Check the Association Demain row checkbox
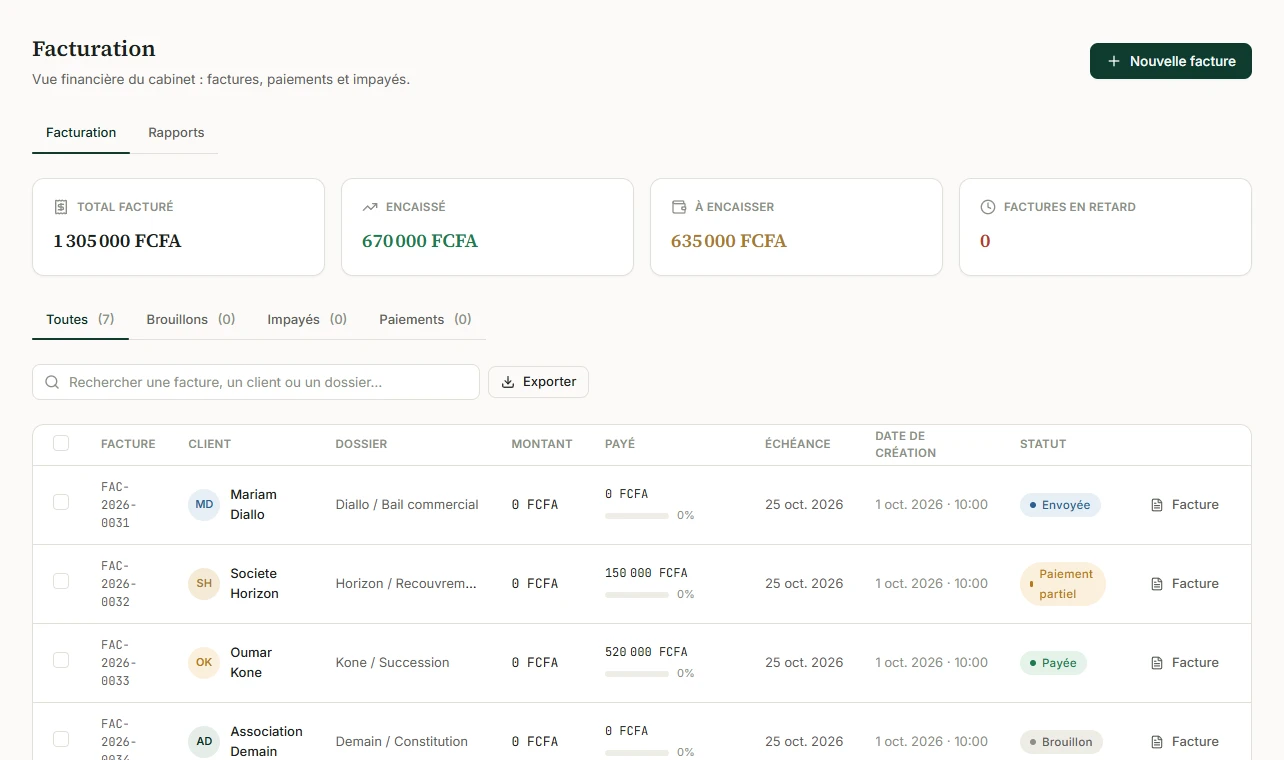 pyautogui.click(x=61, y=739)
